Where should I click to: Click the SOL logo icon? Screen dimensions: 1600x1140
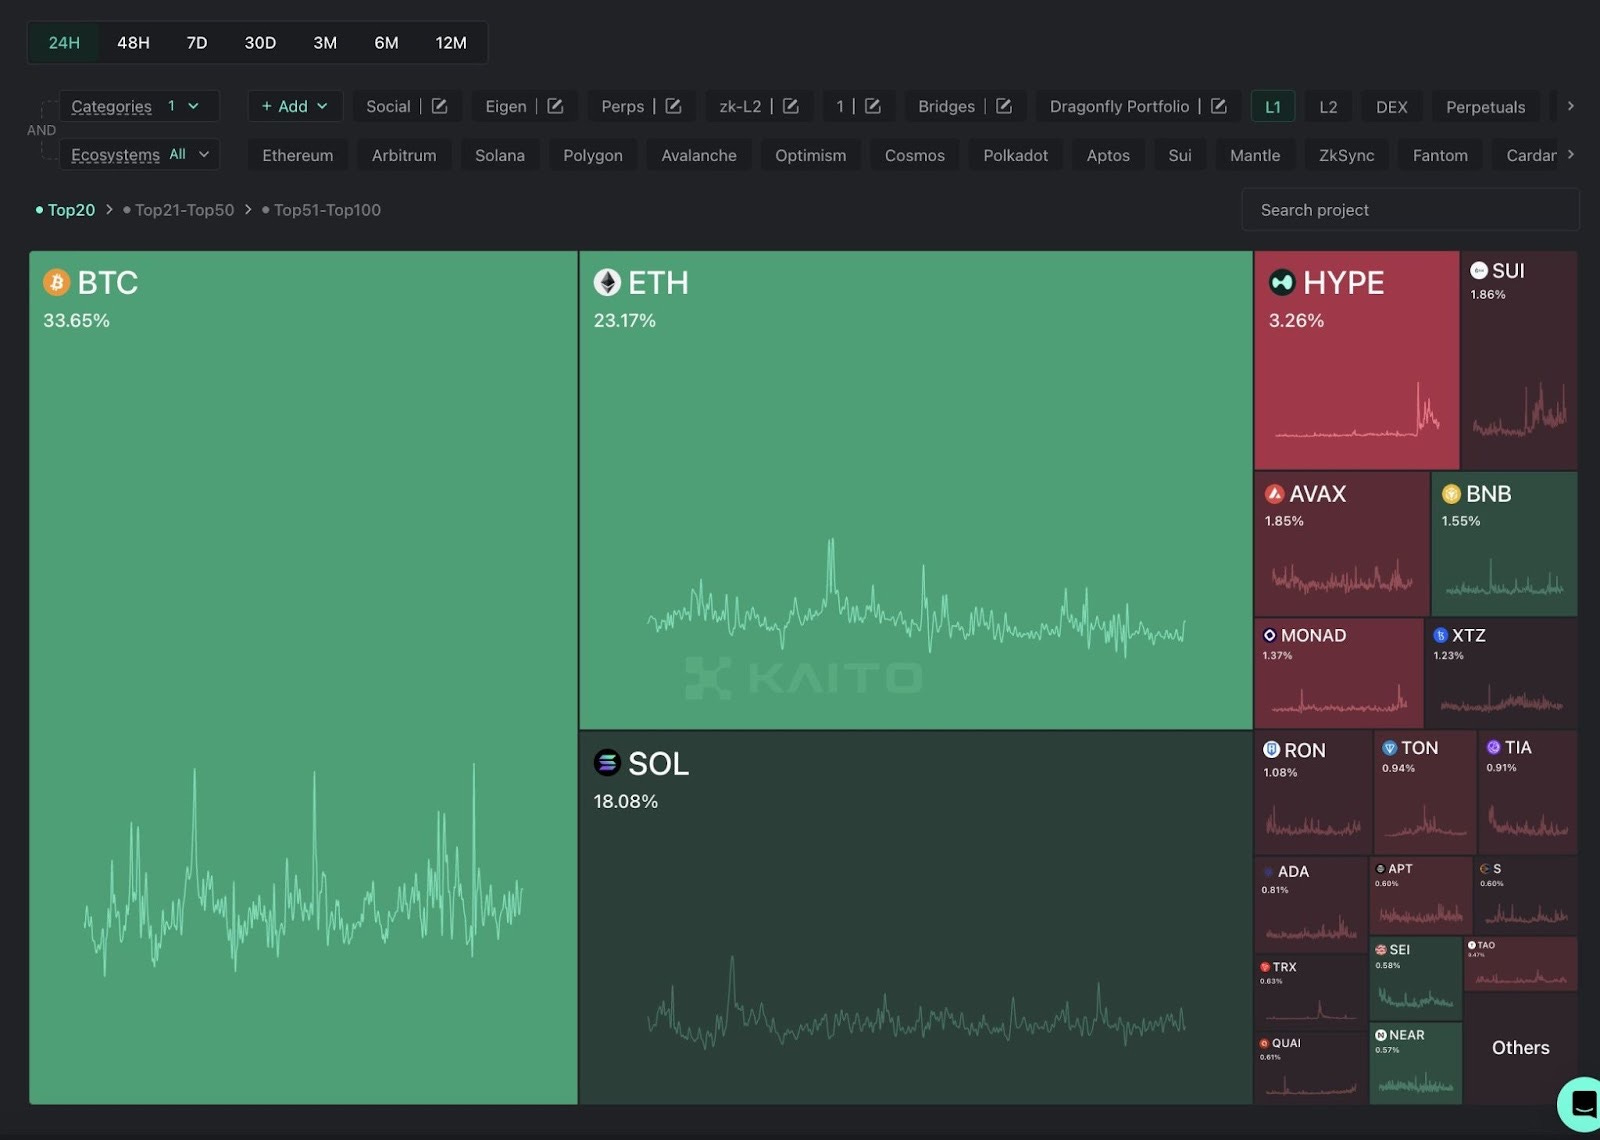(607, 763)
